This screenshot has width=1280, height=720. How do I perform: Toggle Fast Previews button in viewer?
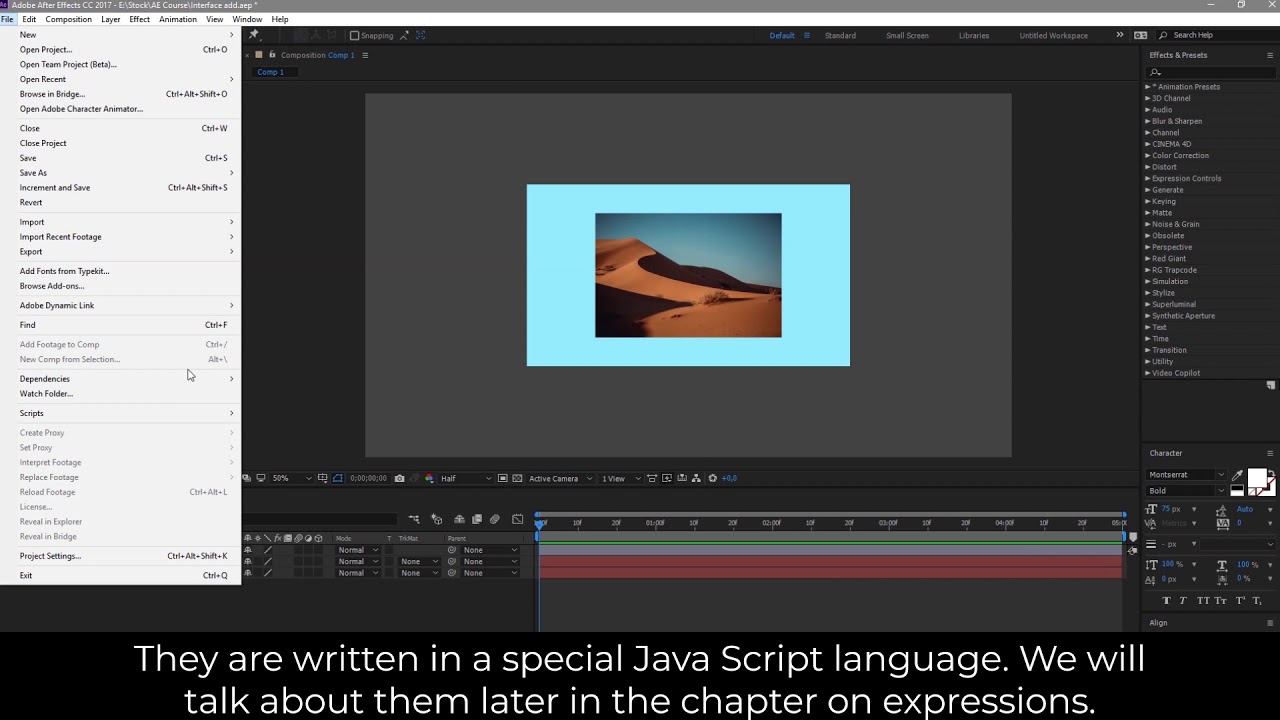667,478
